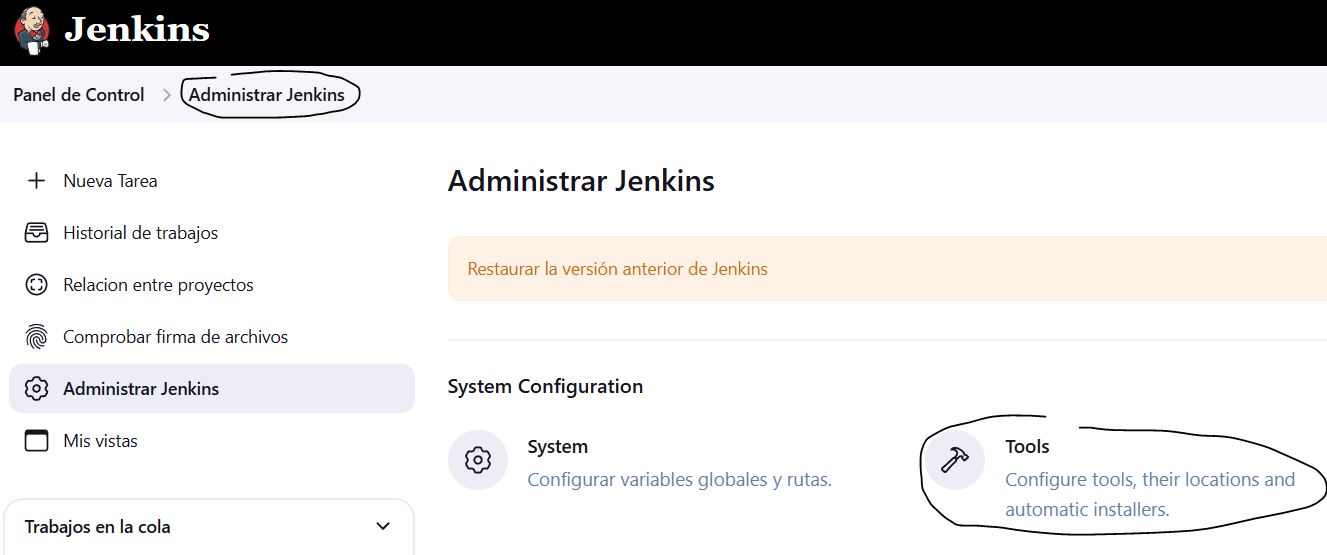Click the breadcrumb chevron after Panel de Control

click(167, 95)
